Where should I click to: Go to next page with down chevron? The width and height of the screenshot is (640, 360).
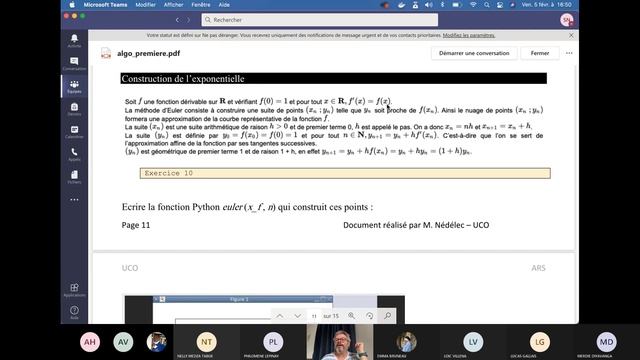pyautogui.click(x=298, y=316)
